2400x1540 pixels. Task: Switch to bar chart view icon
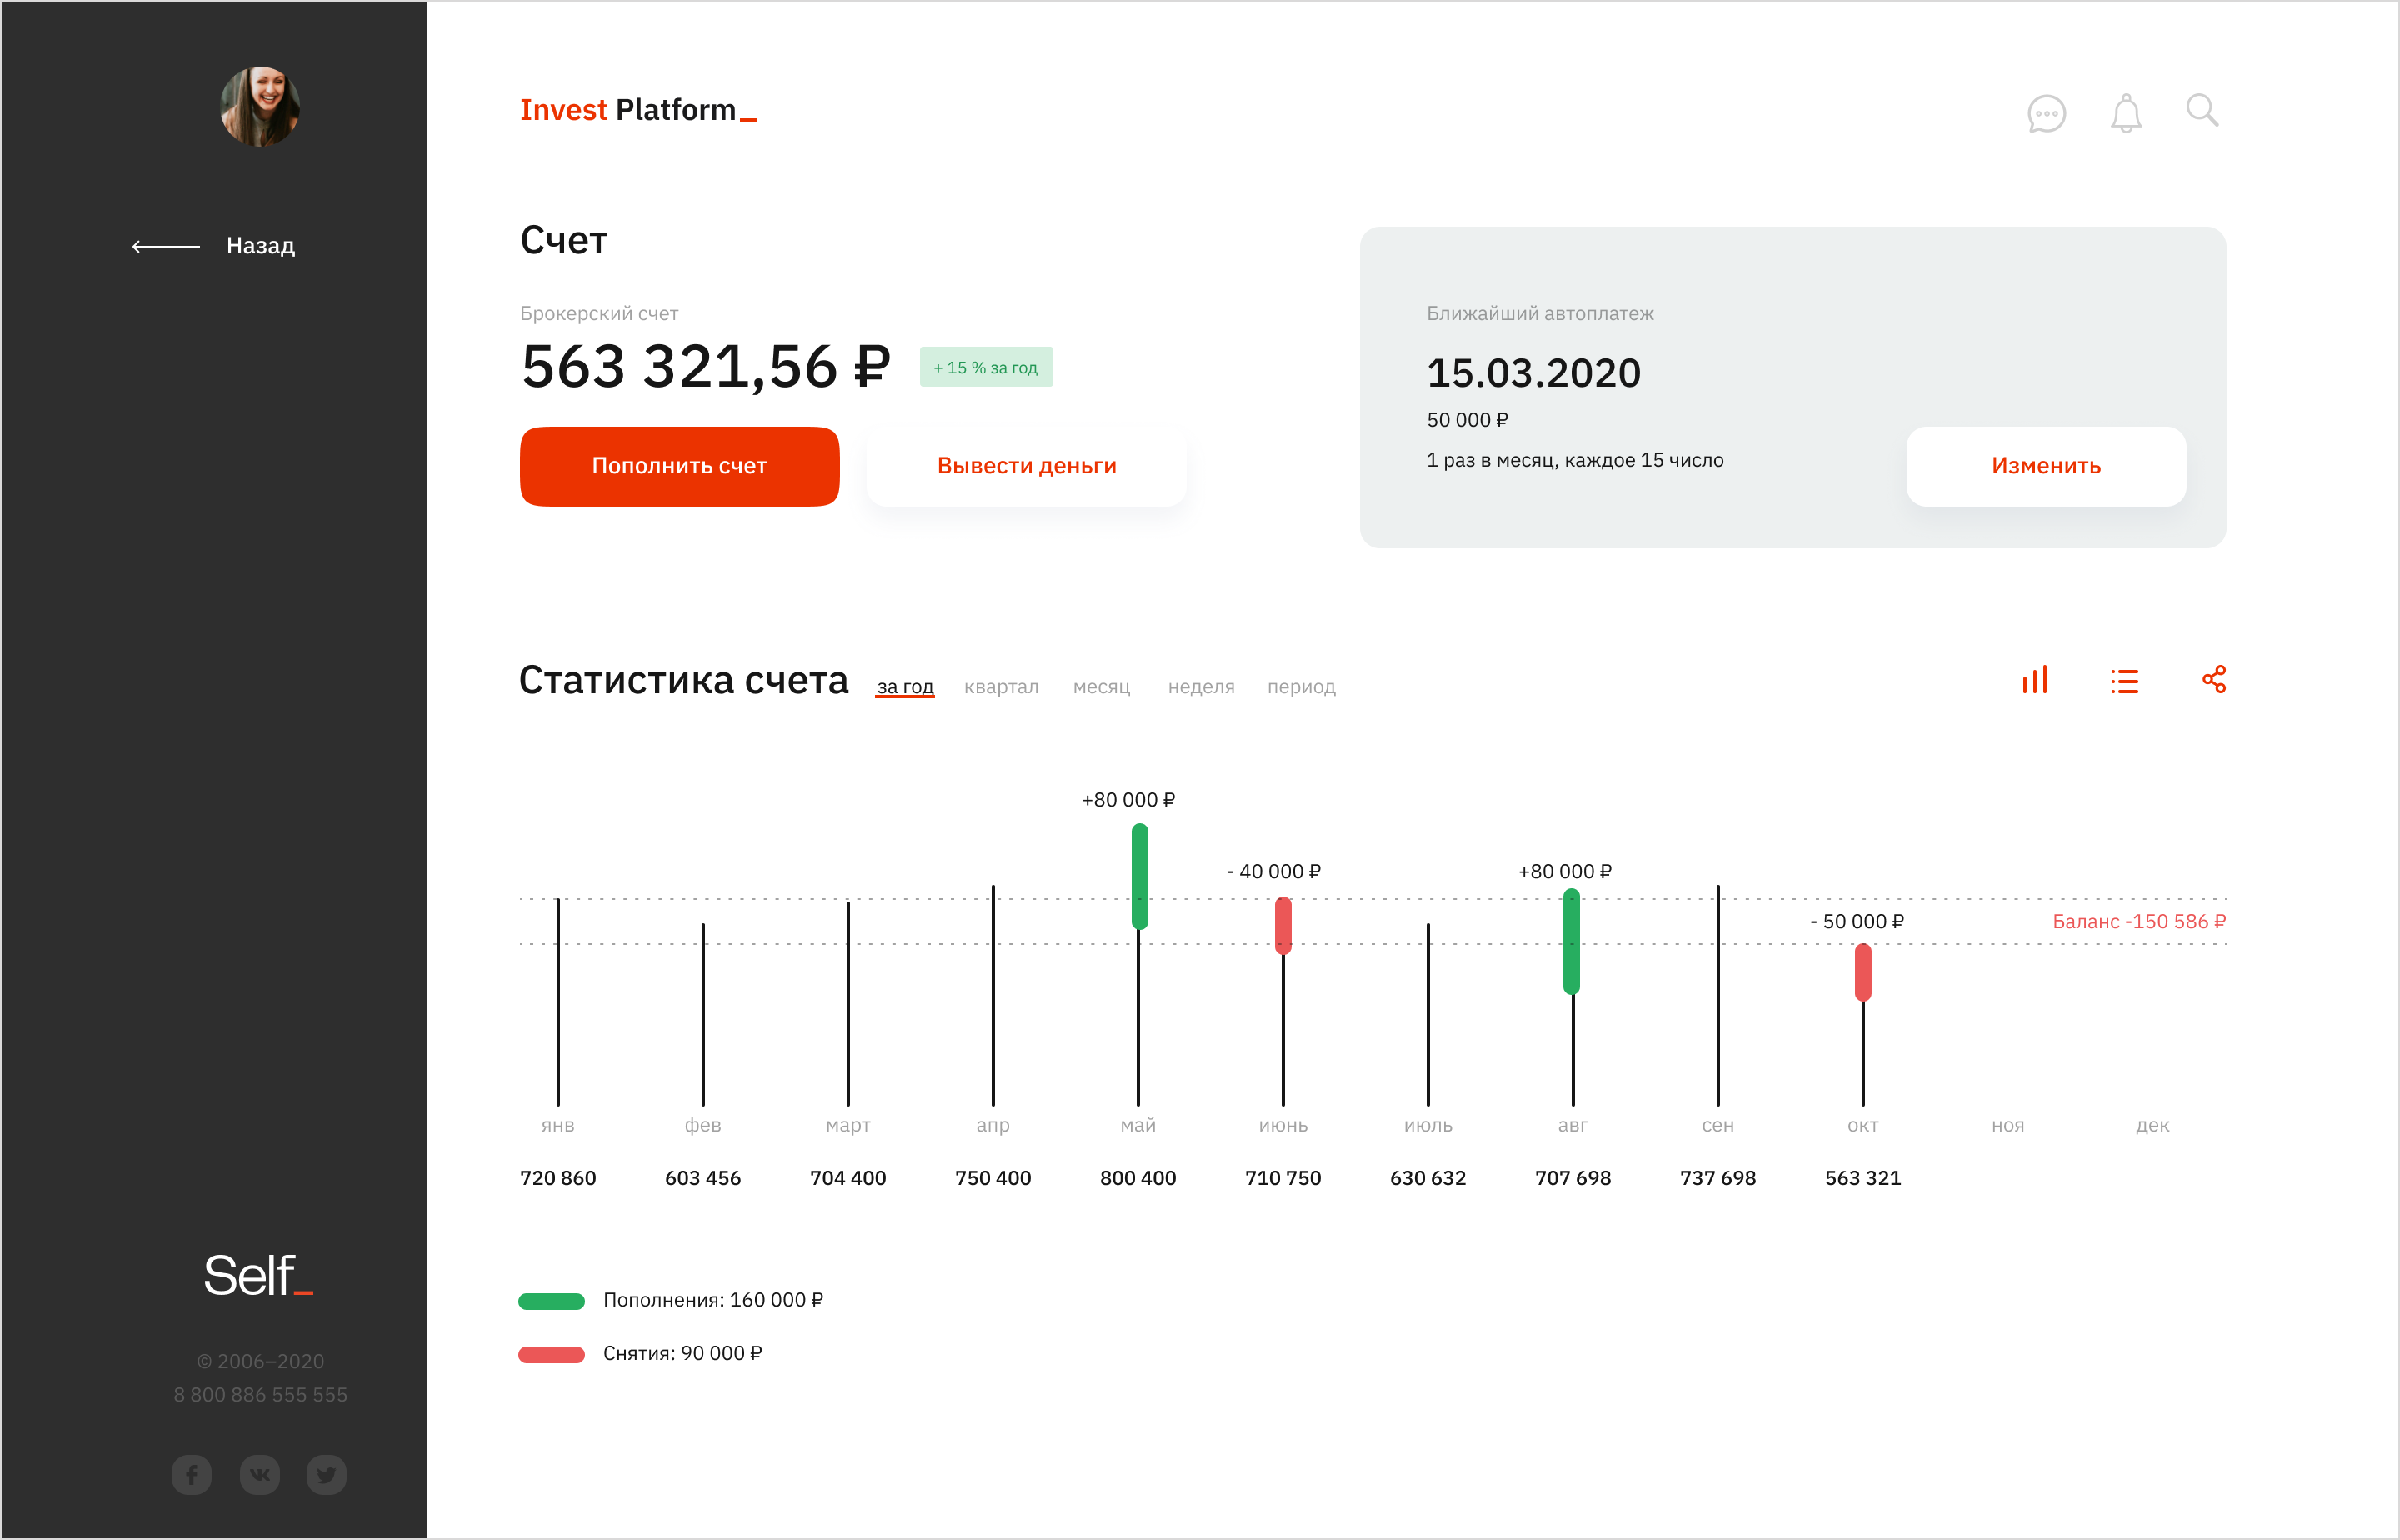2035,680
